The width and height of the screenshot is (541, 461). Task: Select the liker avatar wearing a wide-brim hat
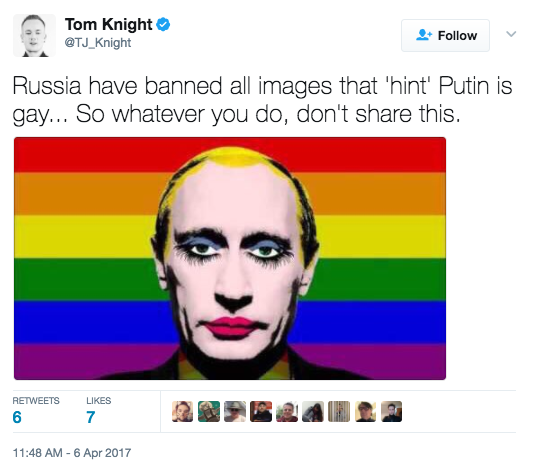pyautogui.click(x=235, y=411)
